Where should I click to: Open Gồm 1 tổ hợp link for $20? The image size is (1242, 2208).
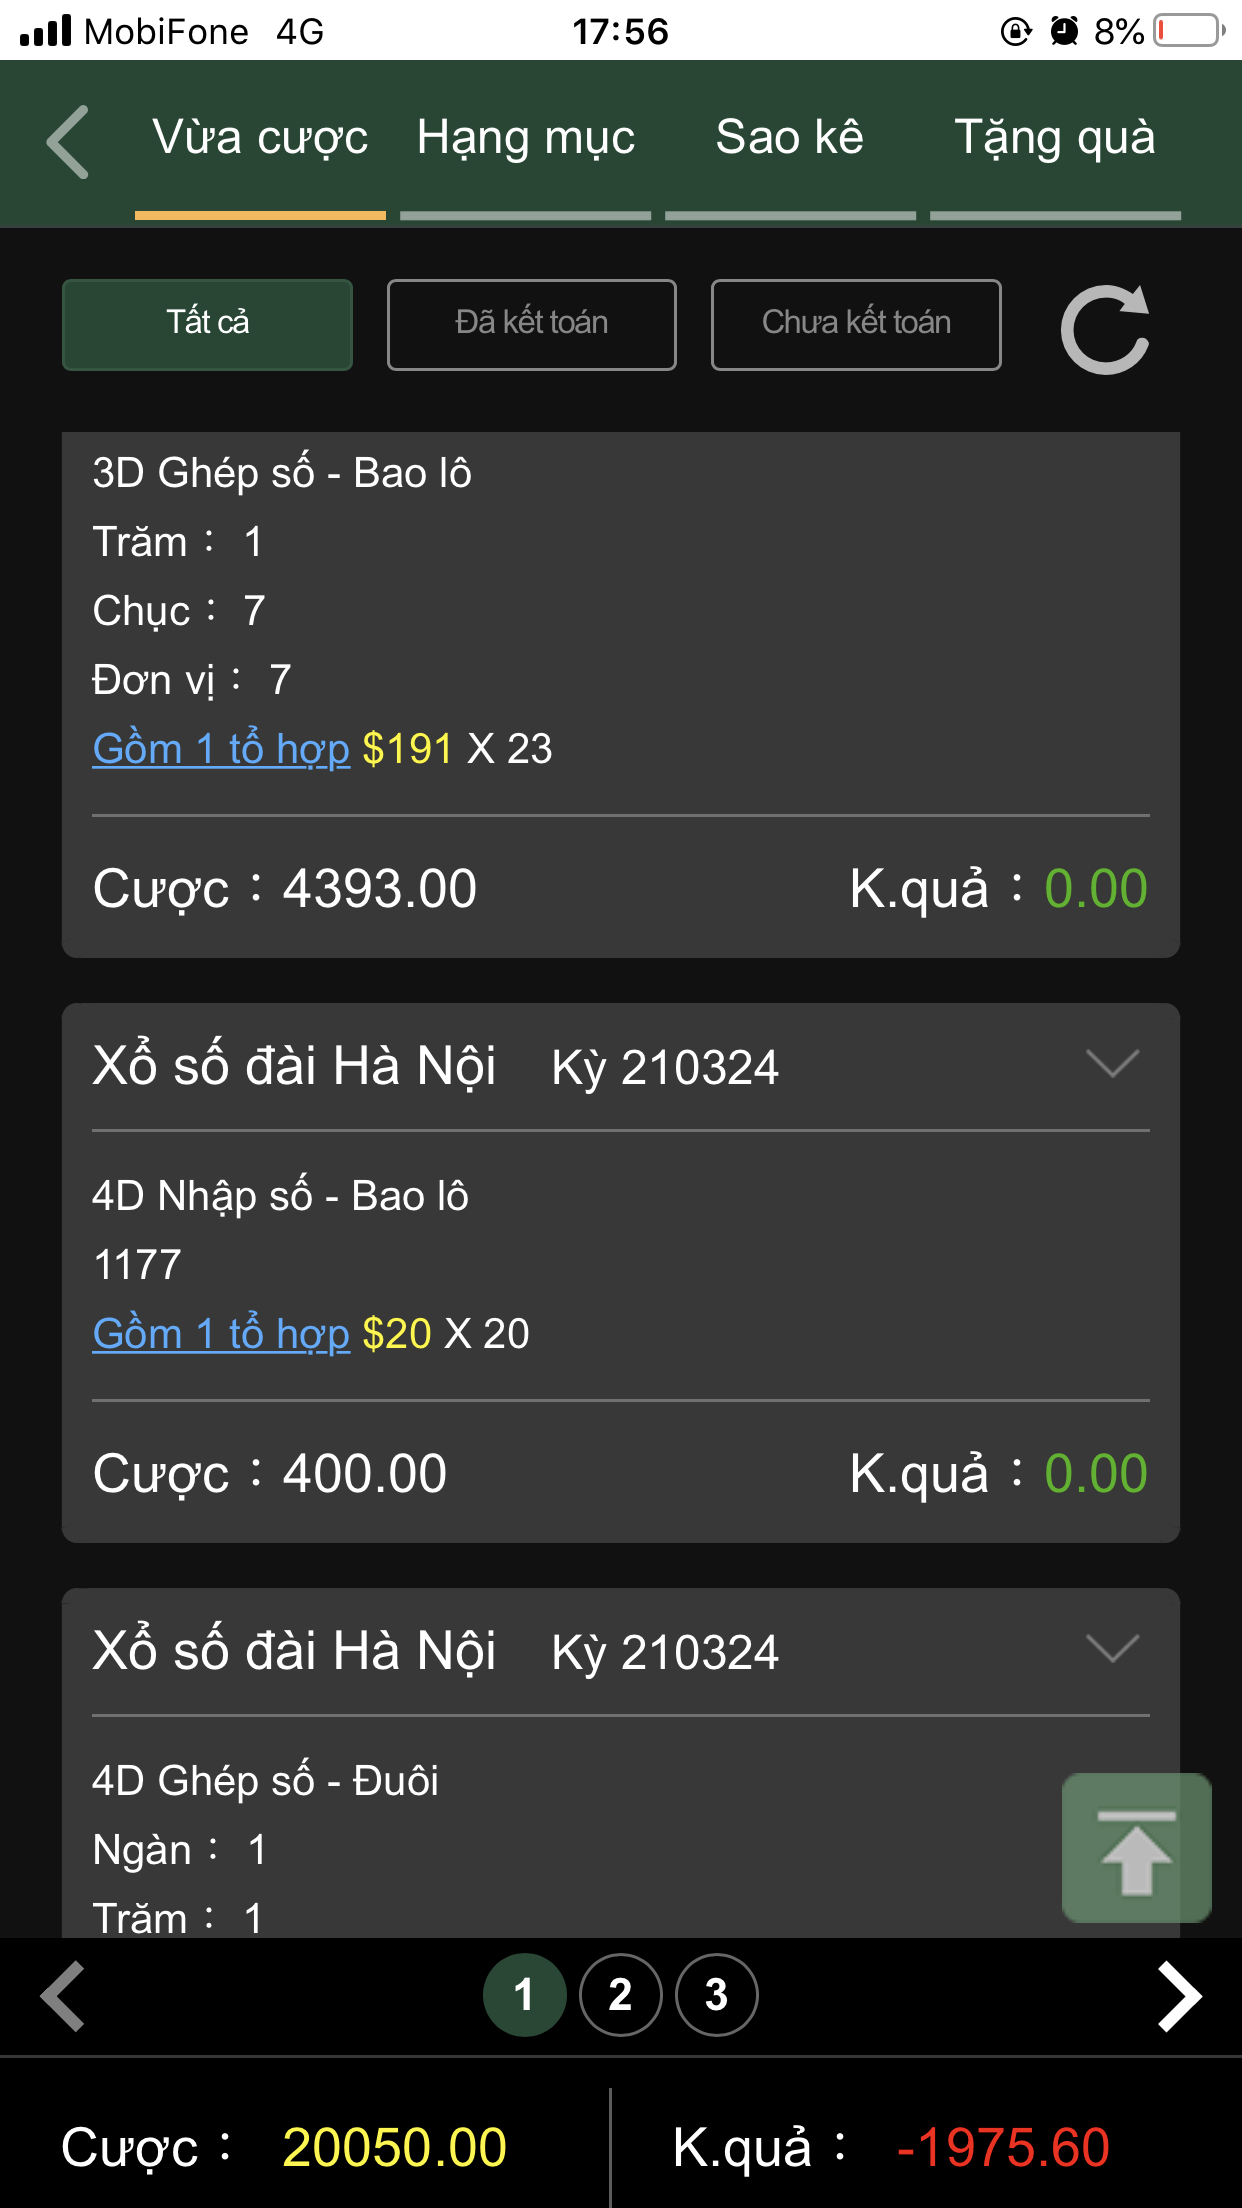coord(221,1334)
